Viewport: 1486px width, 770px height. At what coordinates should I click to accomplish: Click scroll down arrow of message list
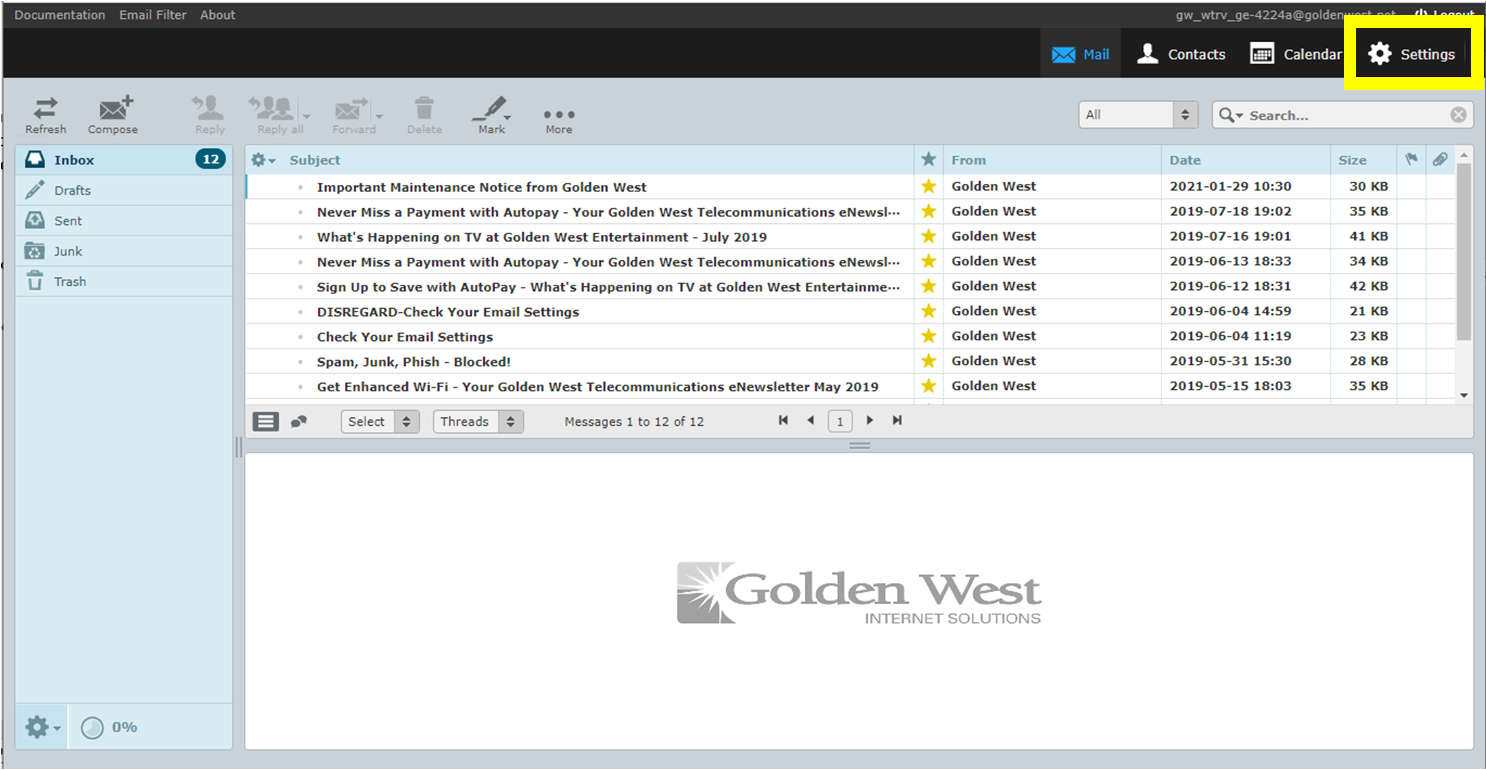click(1465, 396)
